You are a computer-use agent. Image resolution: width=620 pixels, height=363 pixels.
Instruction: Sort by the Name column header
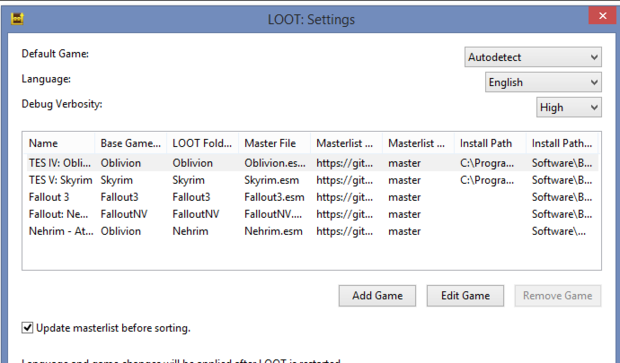[x=59, y=143]
